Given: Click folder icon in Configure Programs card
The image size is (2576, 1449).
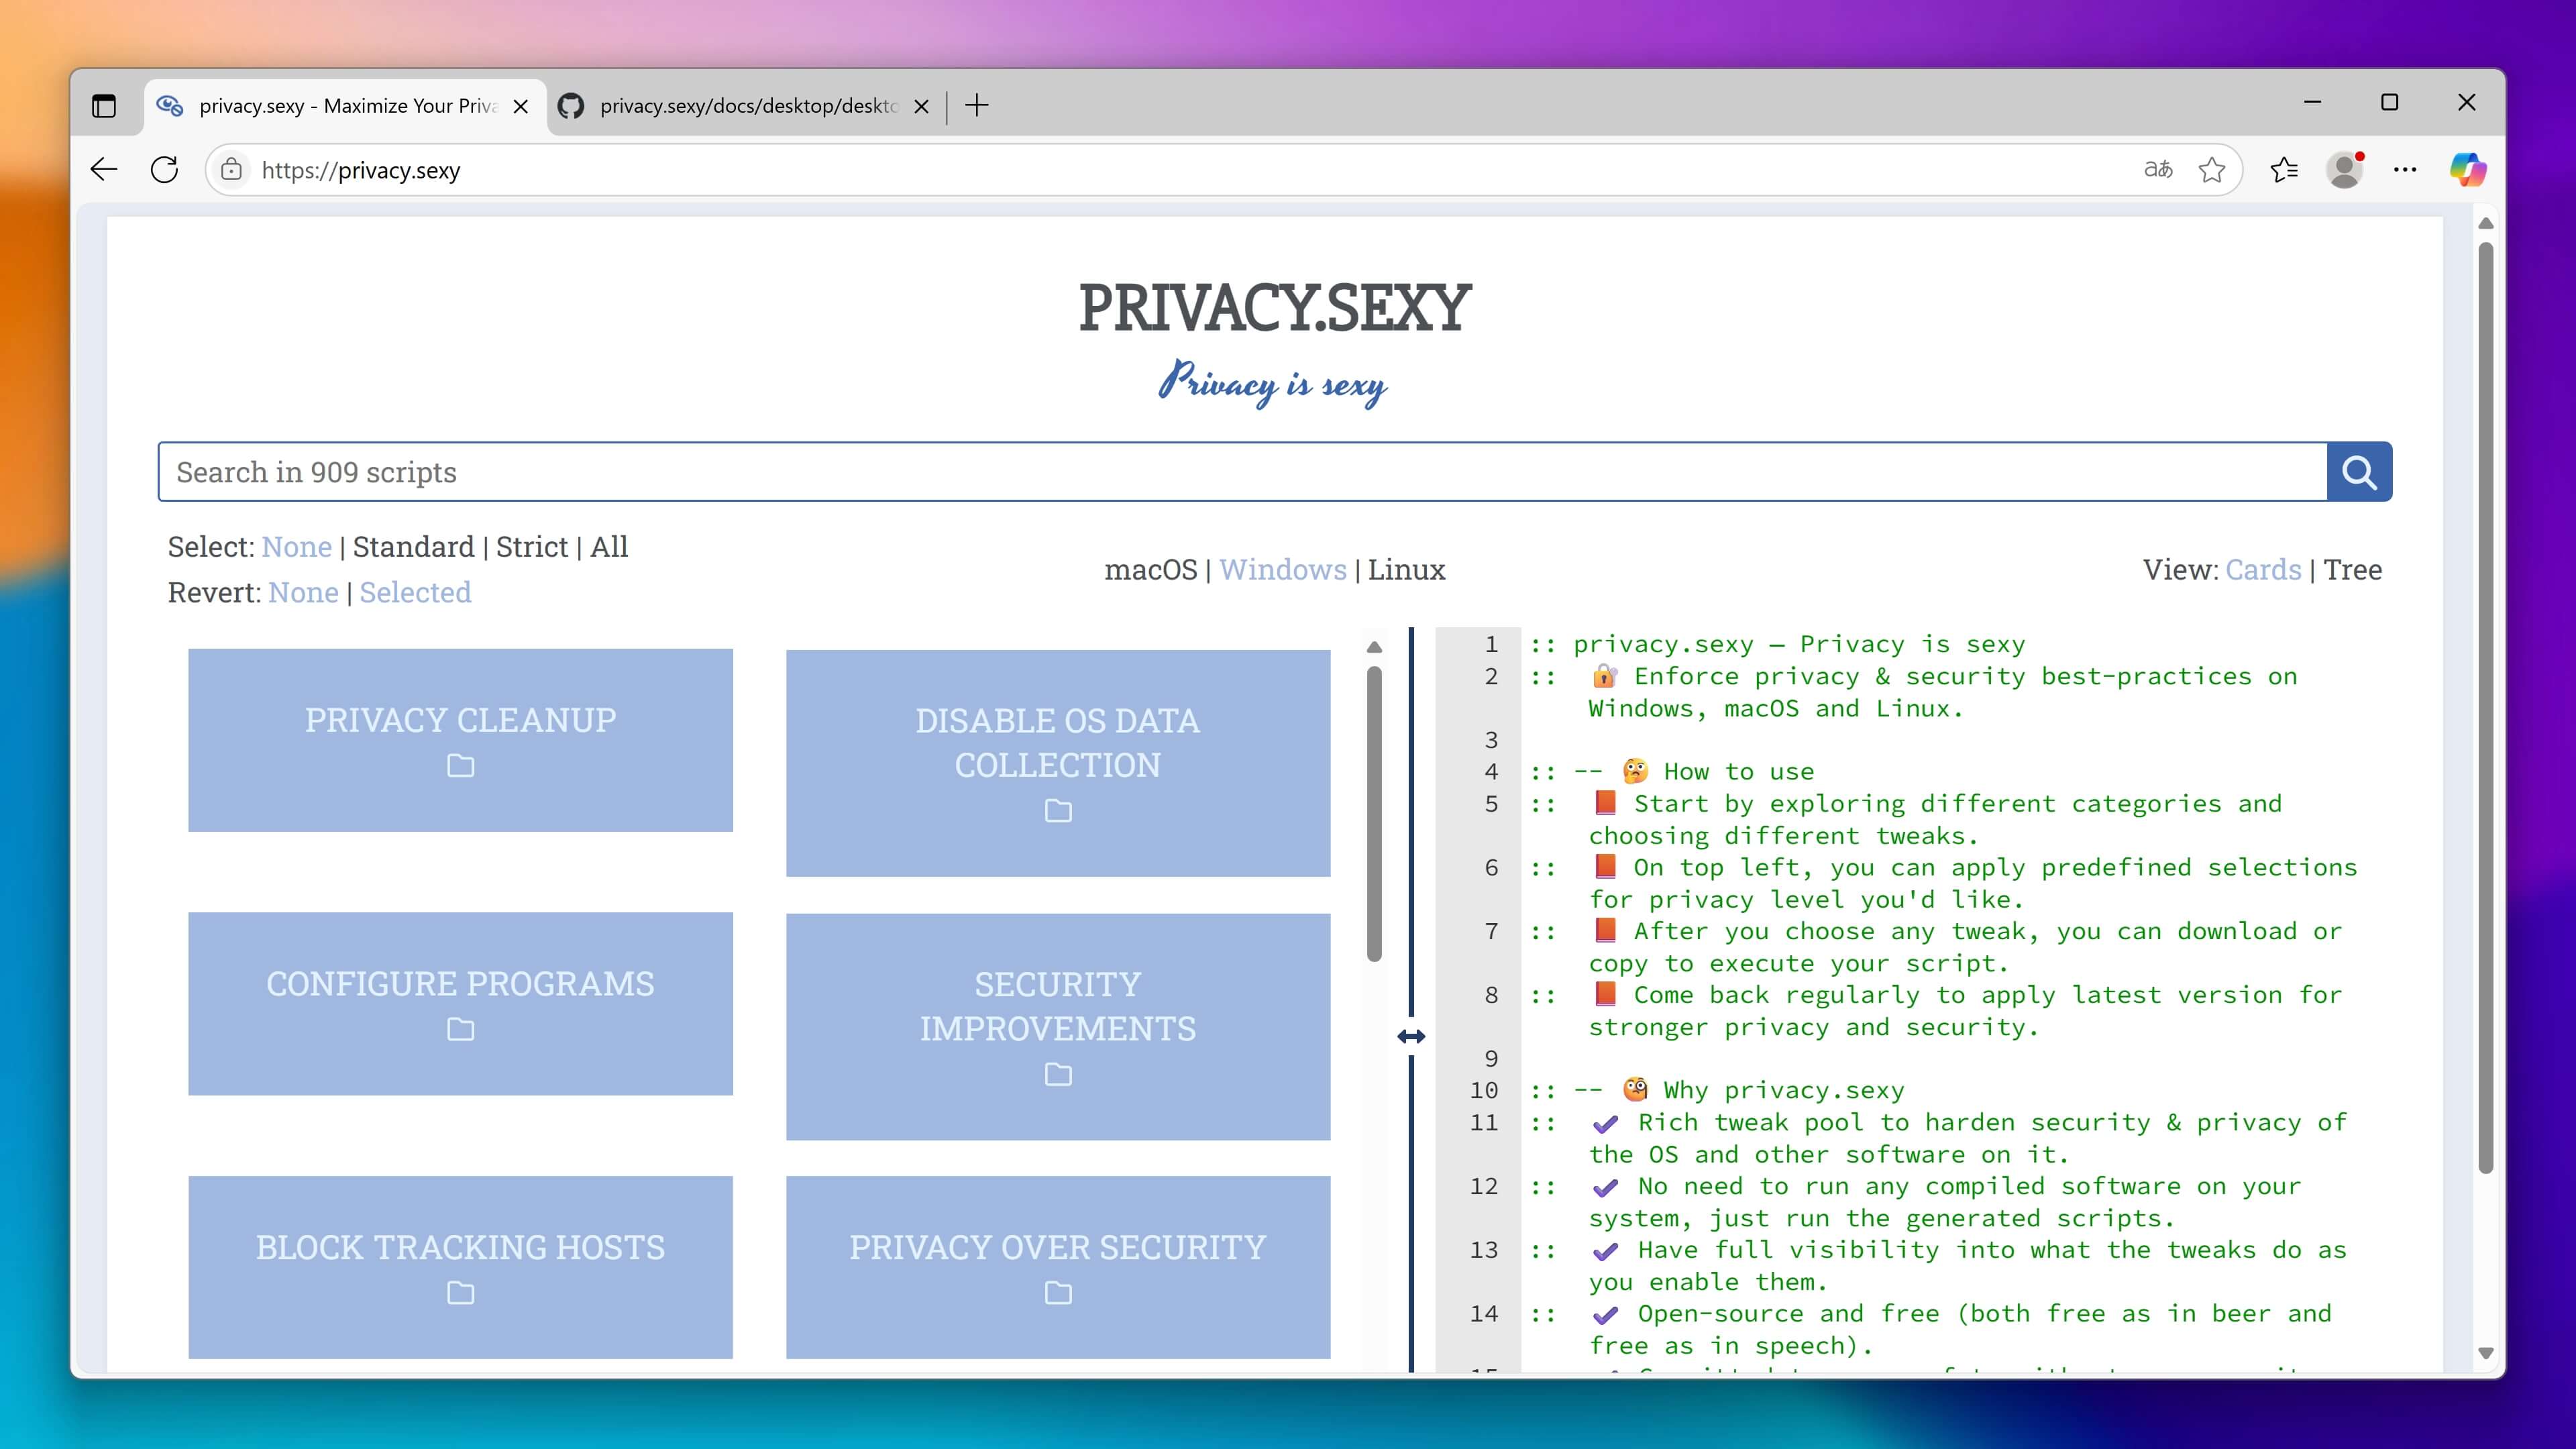Looking at the screenshot, I should pos(460,1030).
